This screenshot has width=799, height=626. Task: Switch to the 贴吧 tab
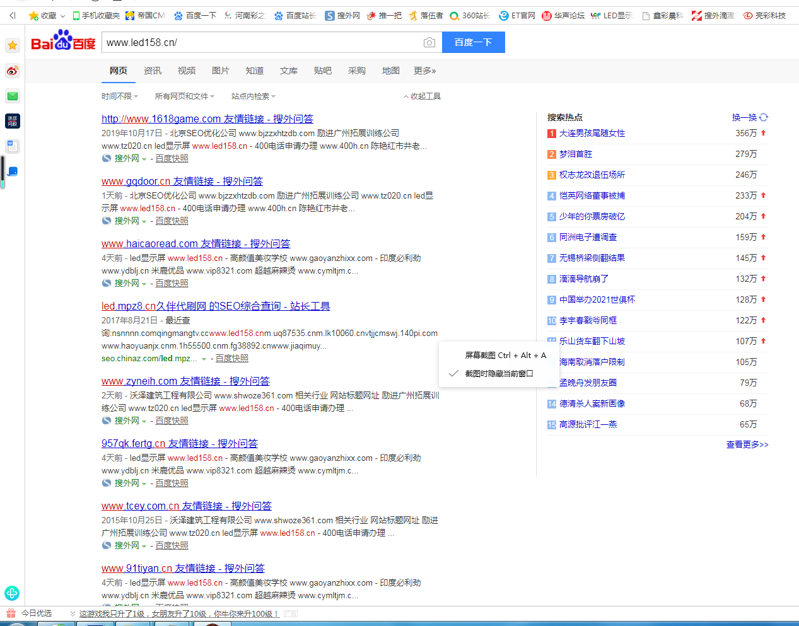323,70
